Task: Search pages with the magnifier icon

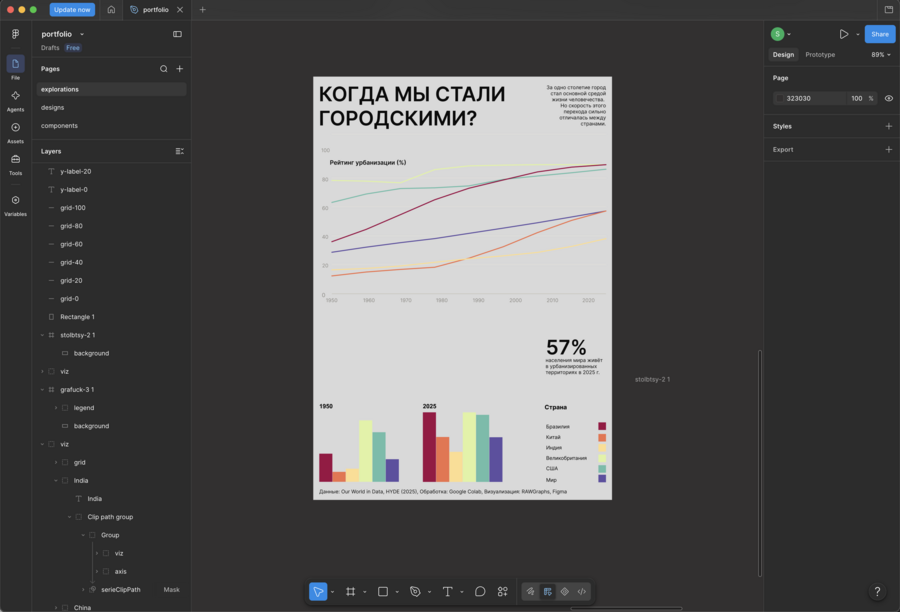Action: tap(164, 69)
